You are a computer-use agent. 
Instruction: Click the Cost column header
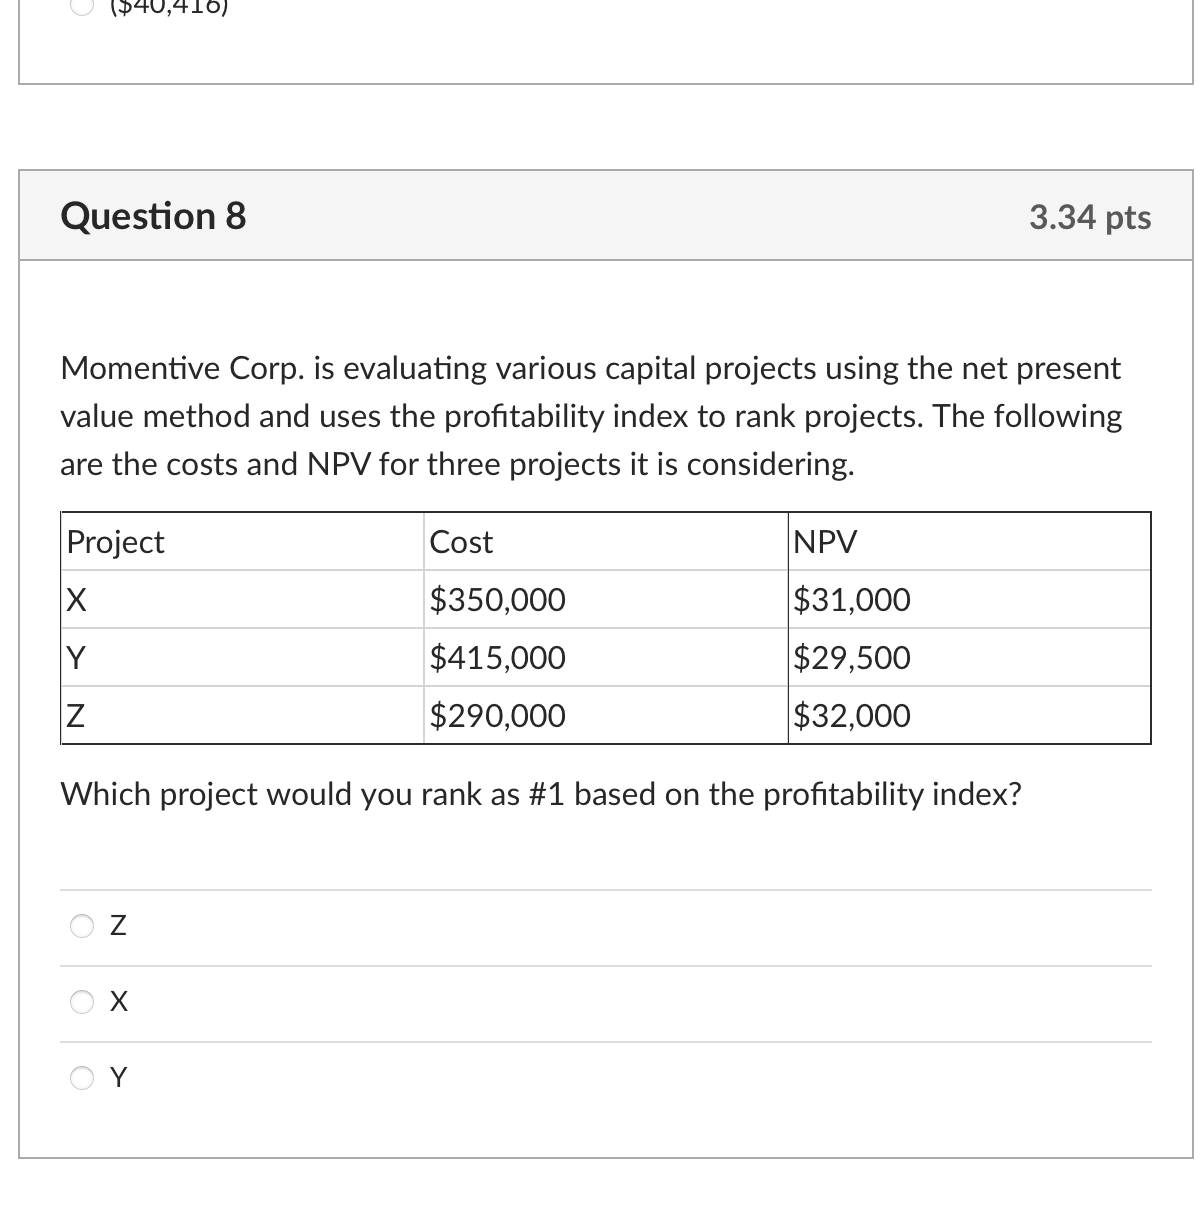(x=460, y=541)
